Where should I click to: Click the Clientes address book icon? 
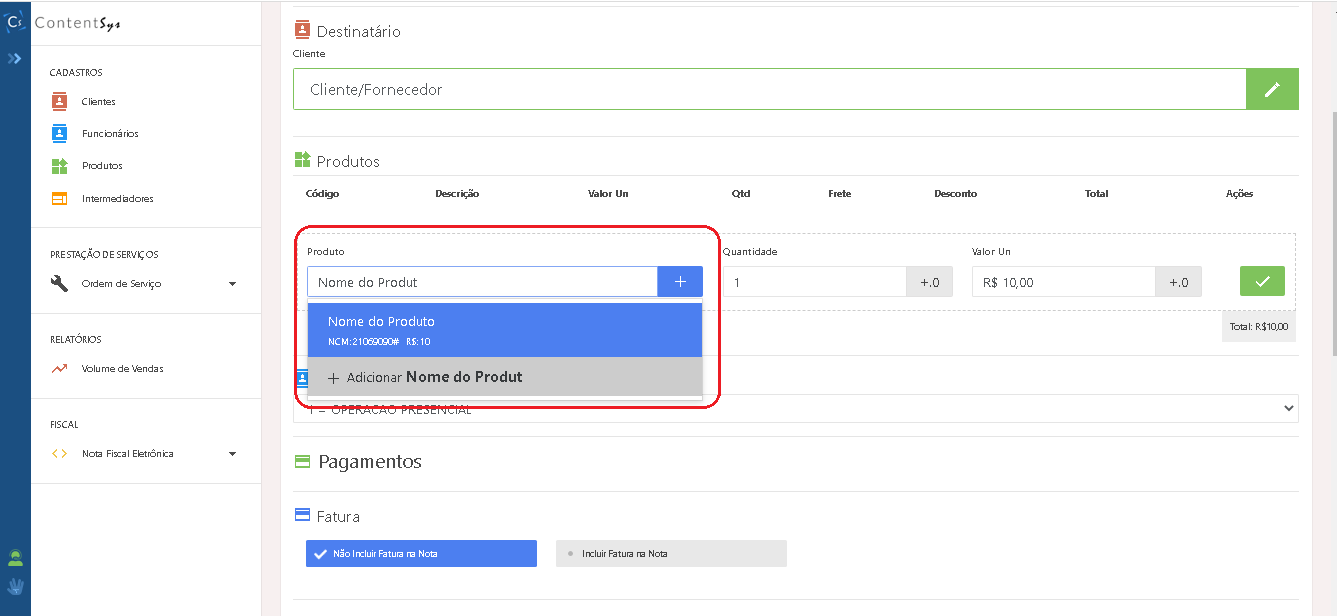[x=59, y=101]
